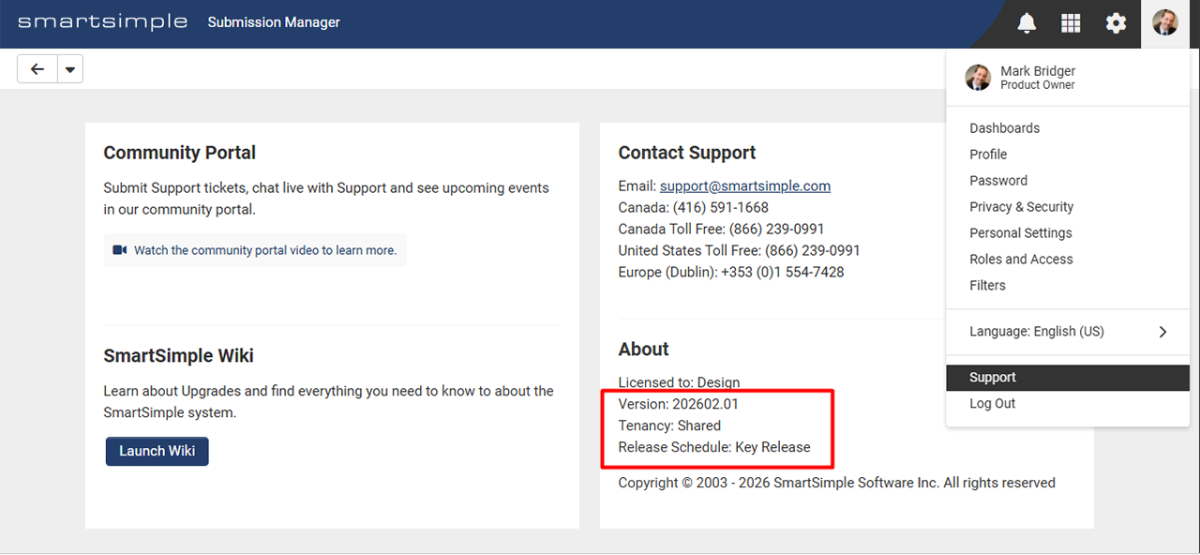Expand the back button dropdown caret
This screenshot has height=555, width=1200.
(x=70, y=69)
